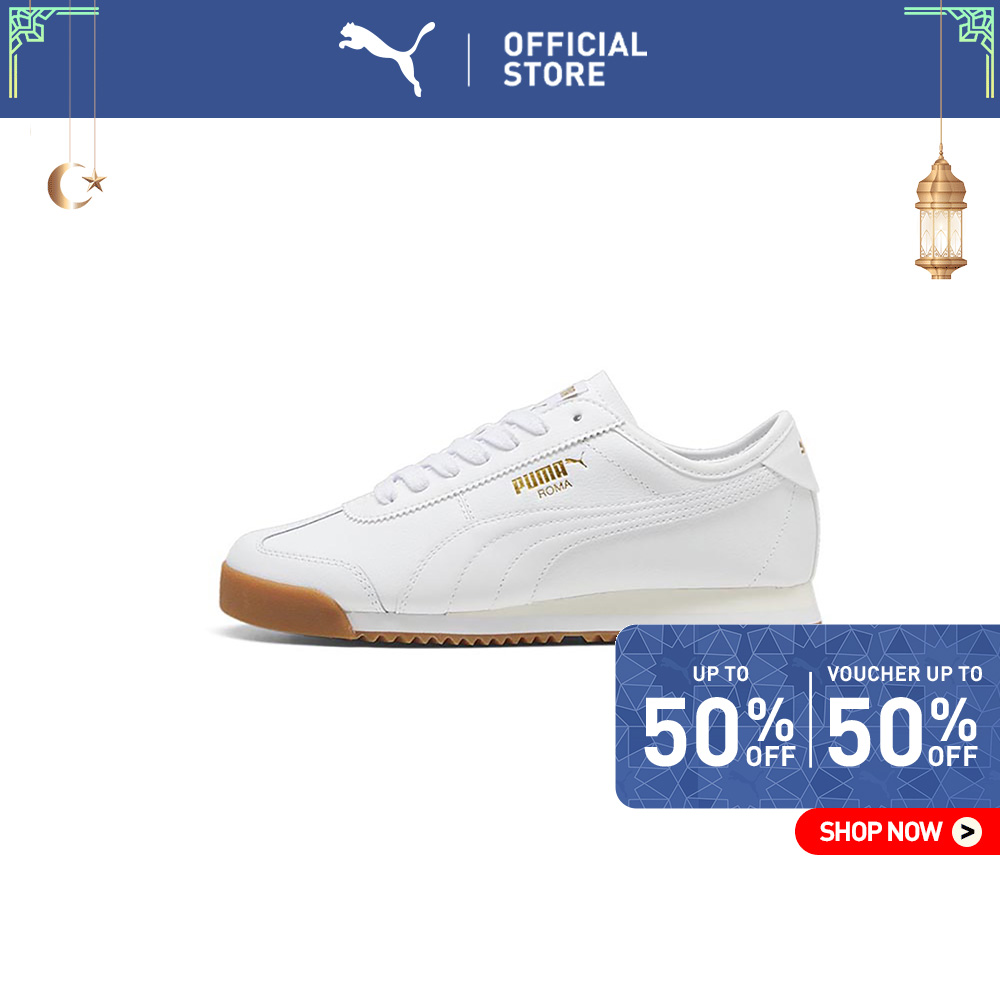This screenshot has height=1000, width=1000.
Task: Click the red Shop Now button
Action: click(x=897, y=832)
